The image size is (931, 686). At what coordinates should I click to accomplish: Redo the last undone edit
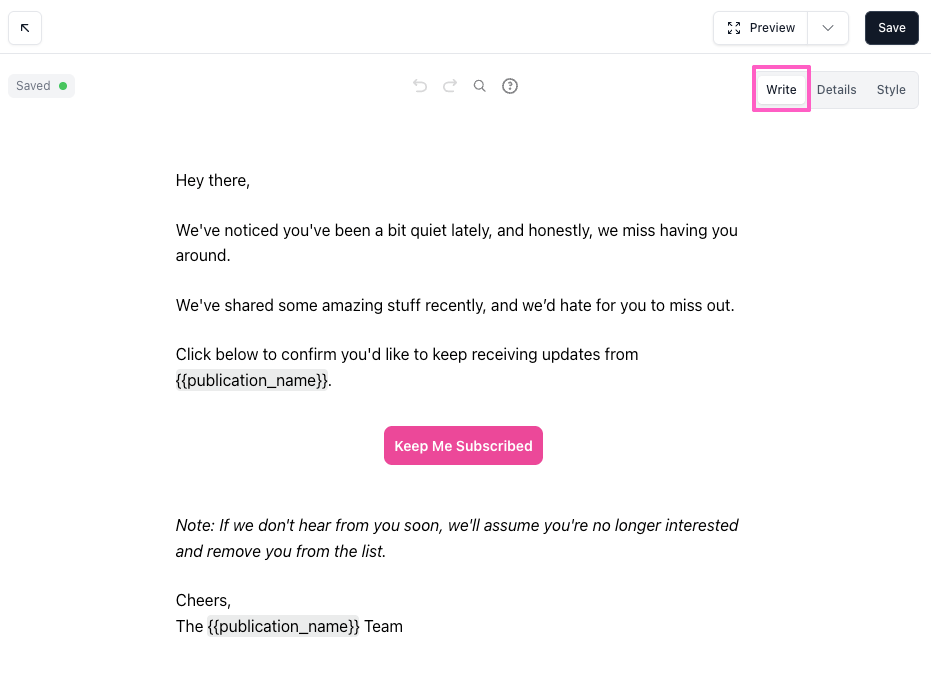(450, 86)
